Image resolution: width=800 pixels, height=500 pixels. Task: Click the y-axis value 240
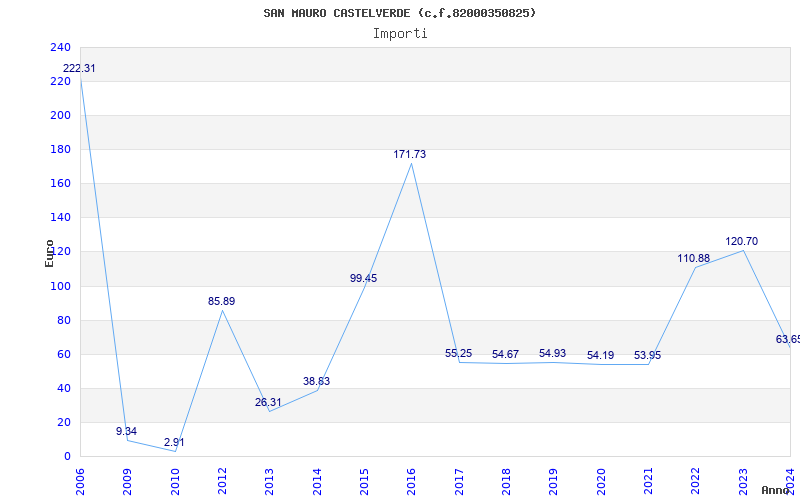click(x=60, y=47)
